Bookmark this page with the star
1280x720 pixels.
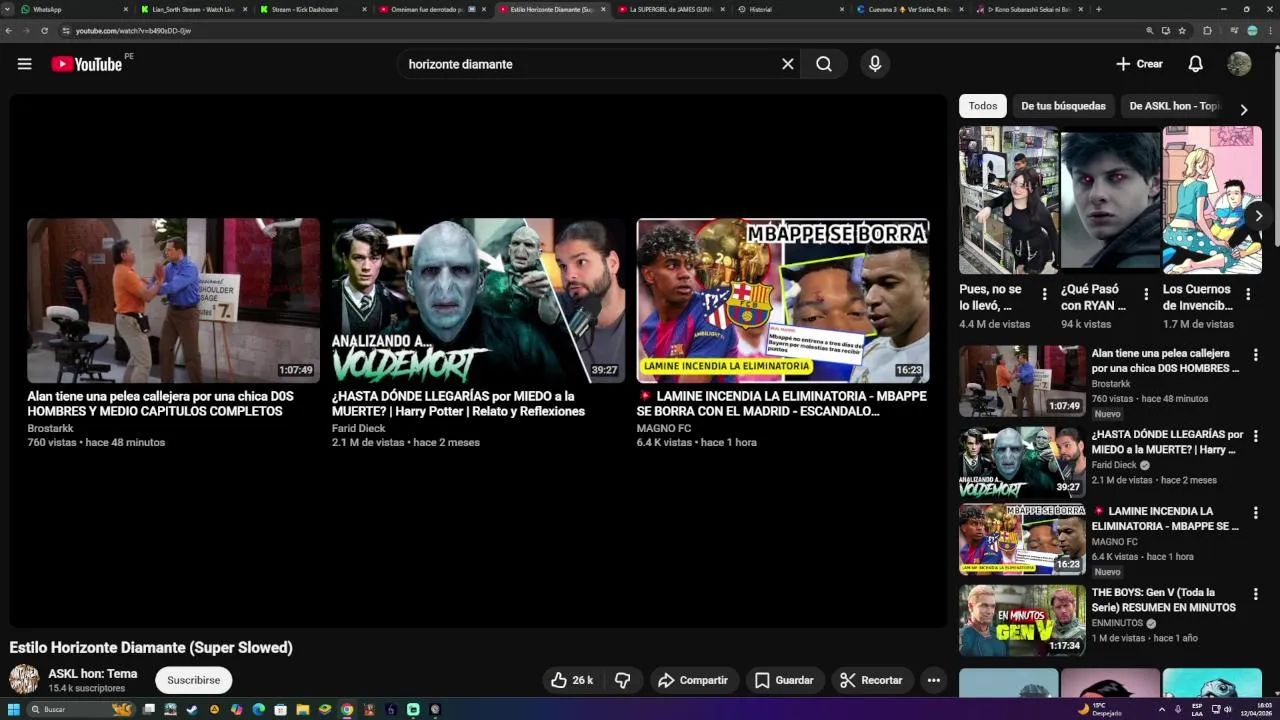pos(1182,31)
